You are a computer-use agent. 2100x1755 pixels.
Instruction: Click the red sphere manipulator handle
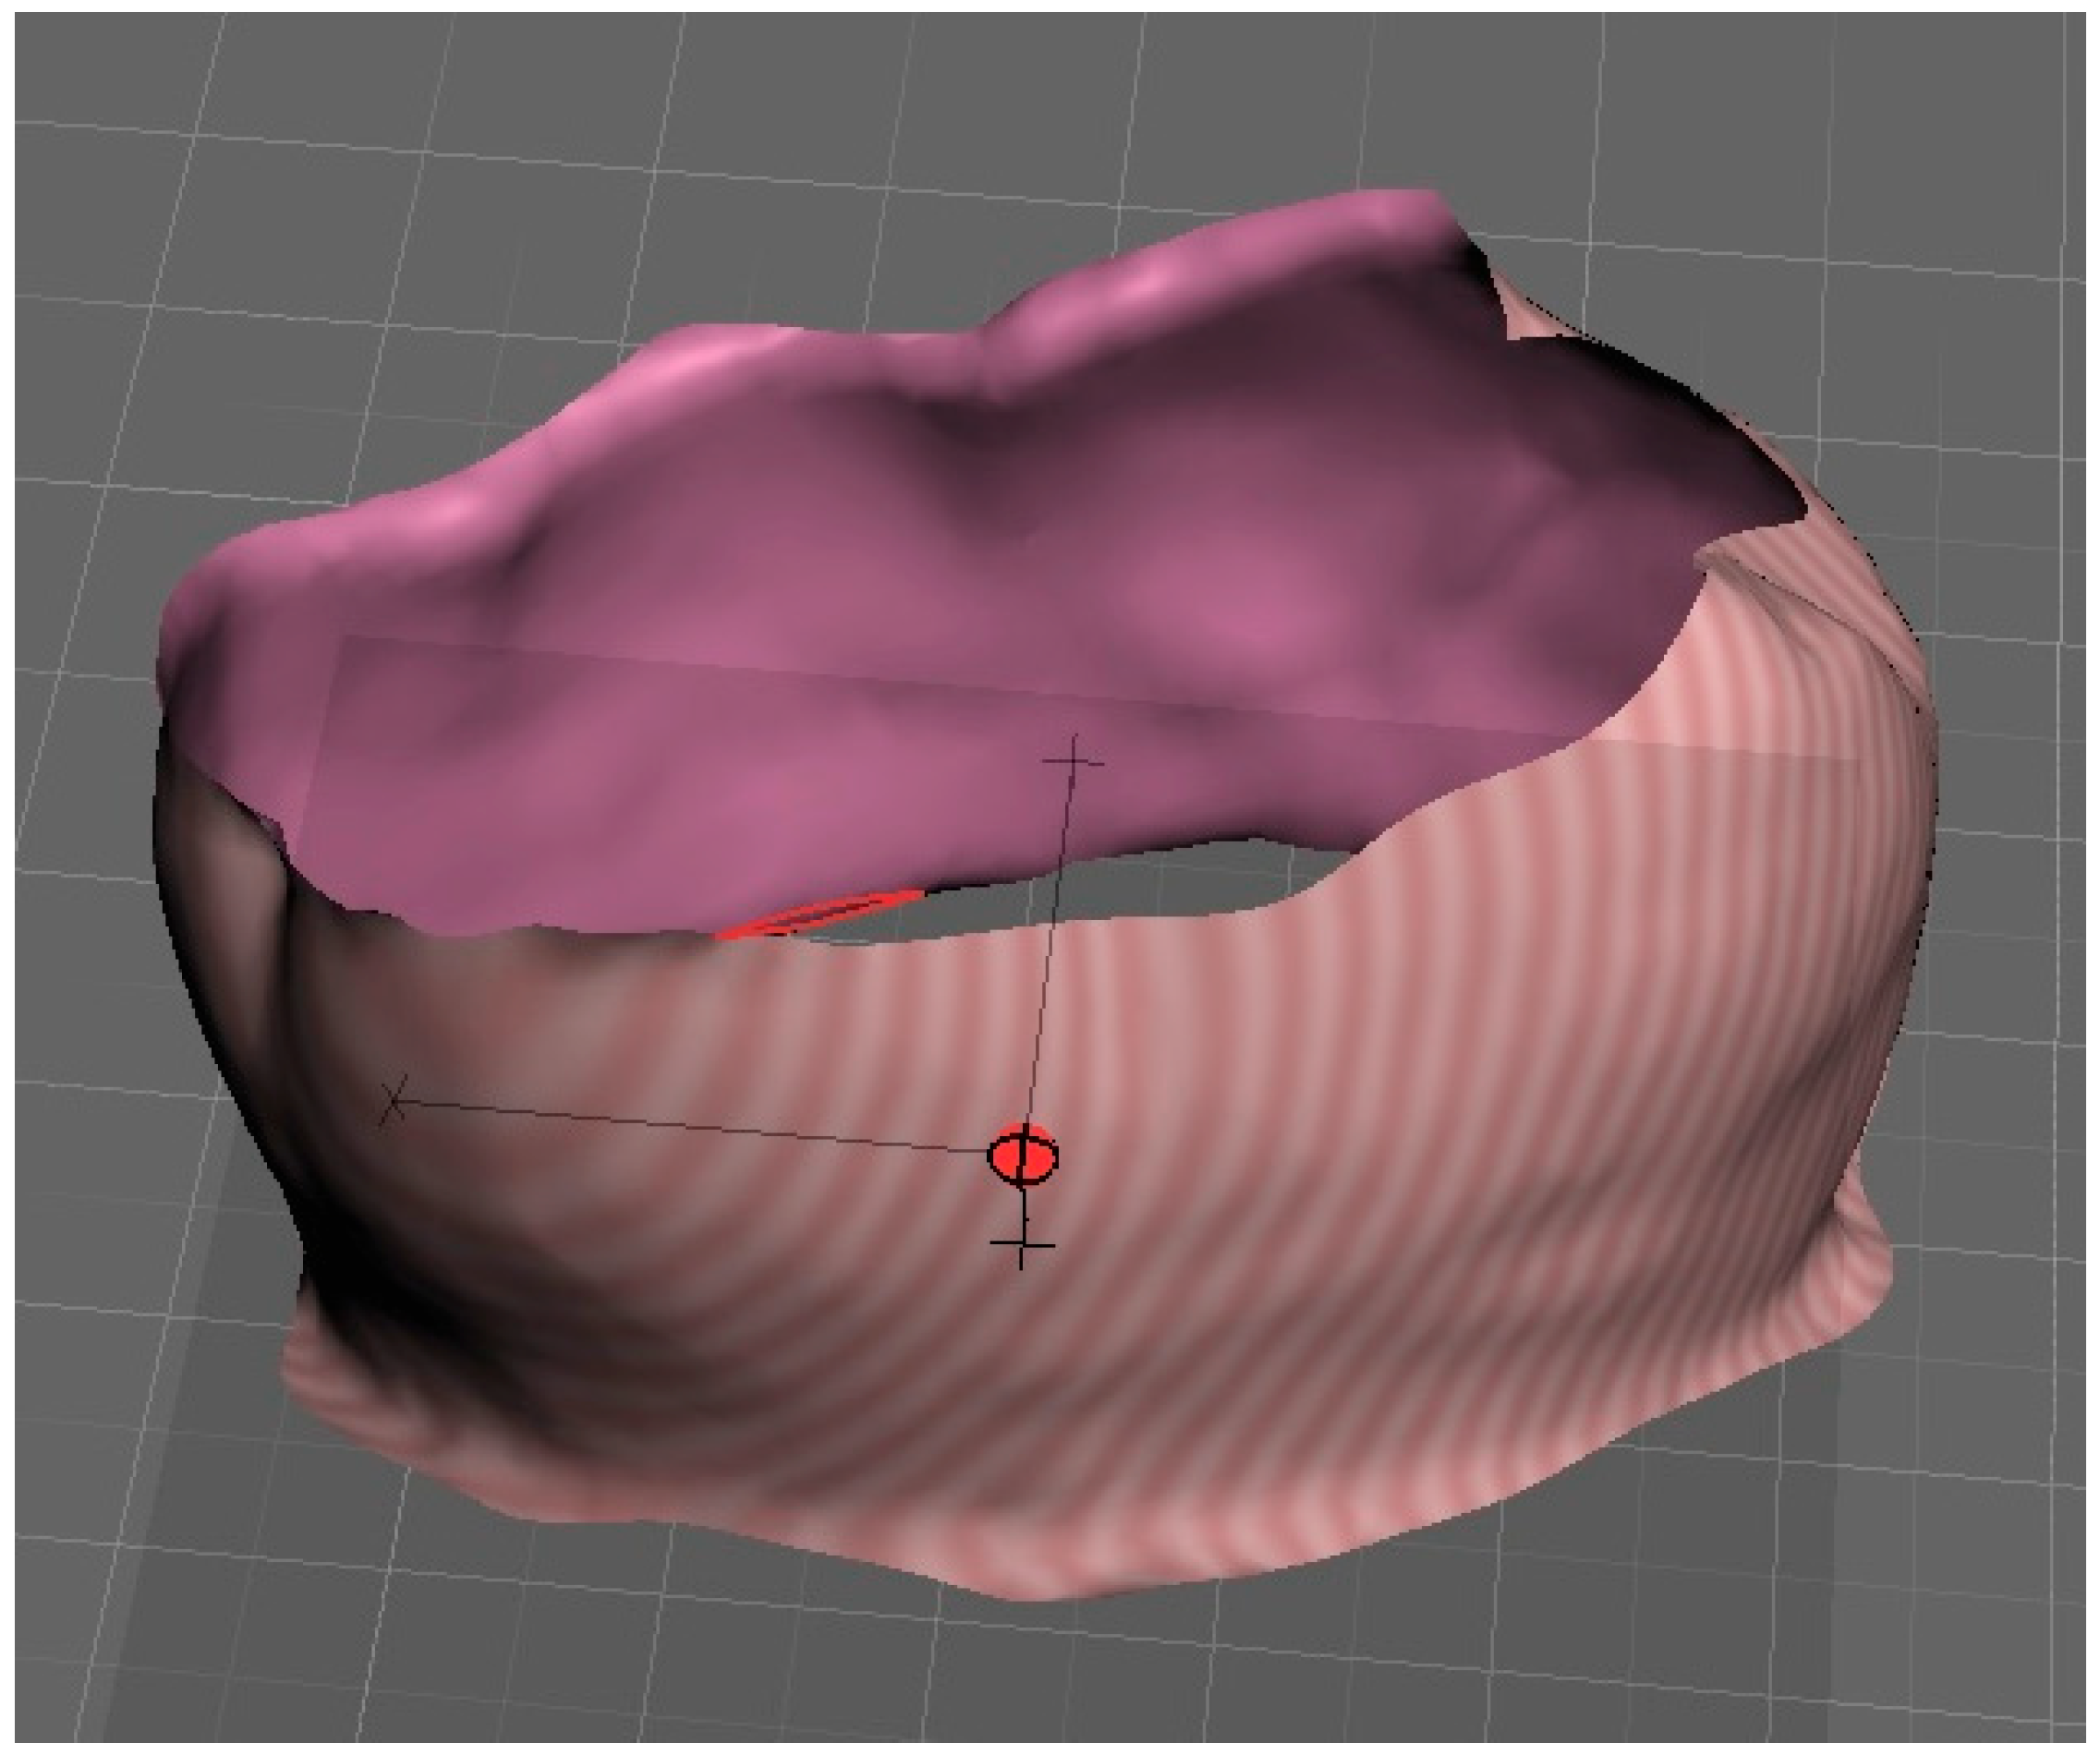click(1022, 1156)
